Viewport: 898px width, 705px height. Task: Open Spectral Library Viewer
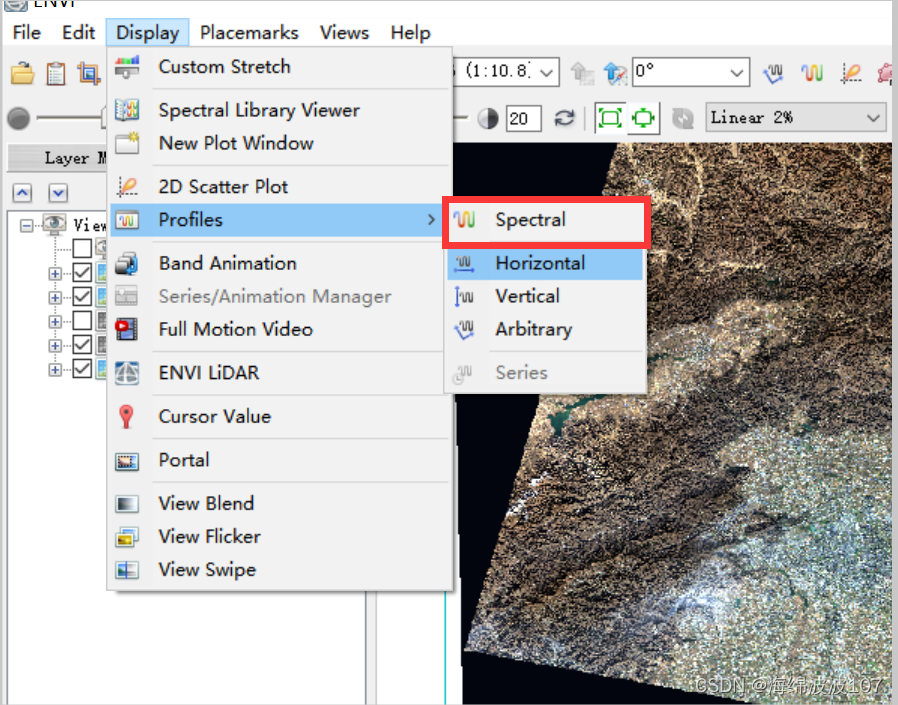click(x=279, y=110)
